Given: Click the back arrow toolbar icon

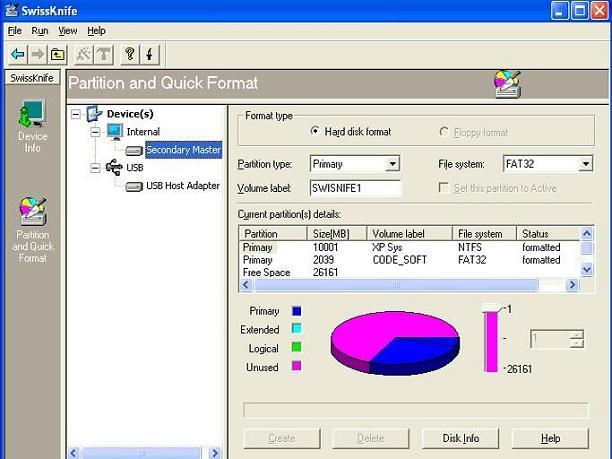Looking at the screenshot, I should pyautogui.click(x=18, y=54).
